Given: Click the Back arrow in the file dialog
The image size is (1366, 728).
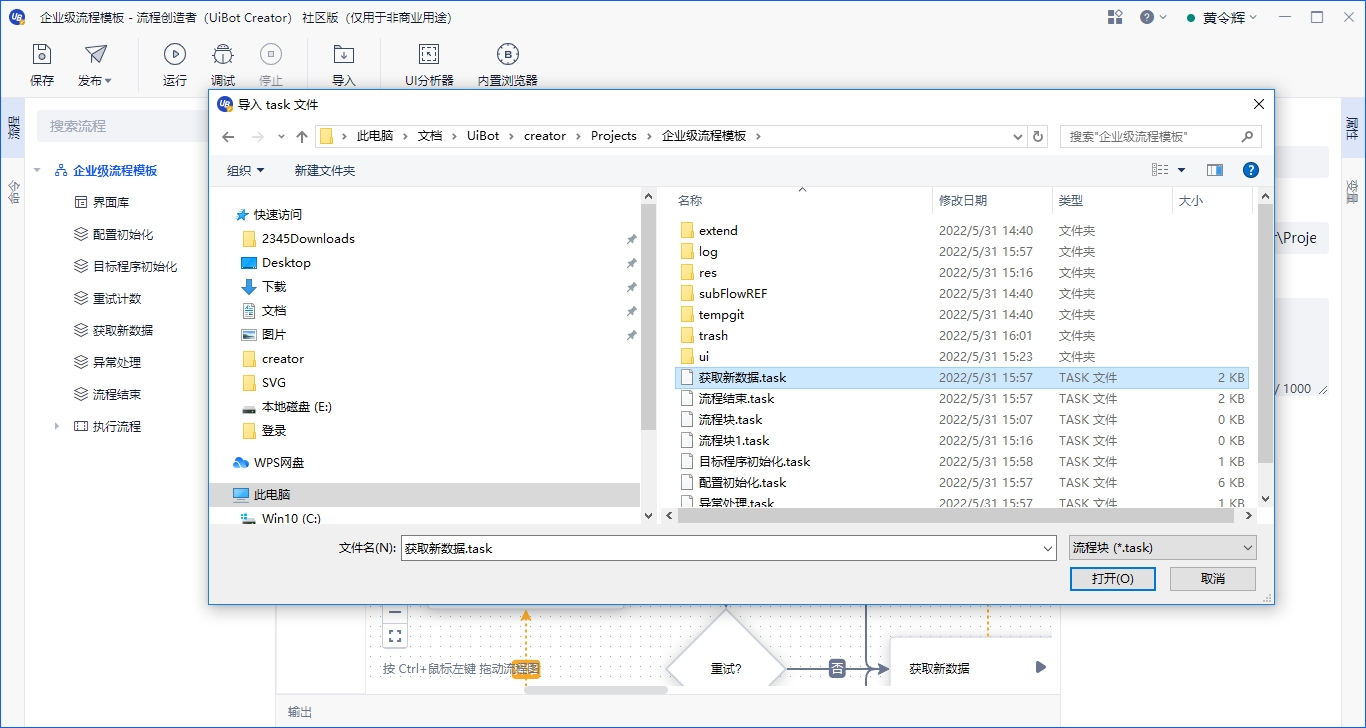Looking at the screenshot, I should point(228,136).
